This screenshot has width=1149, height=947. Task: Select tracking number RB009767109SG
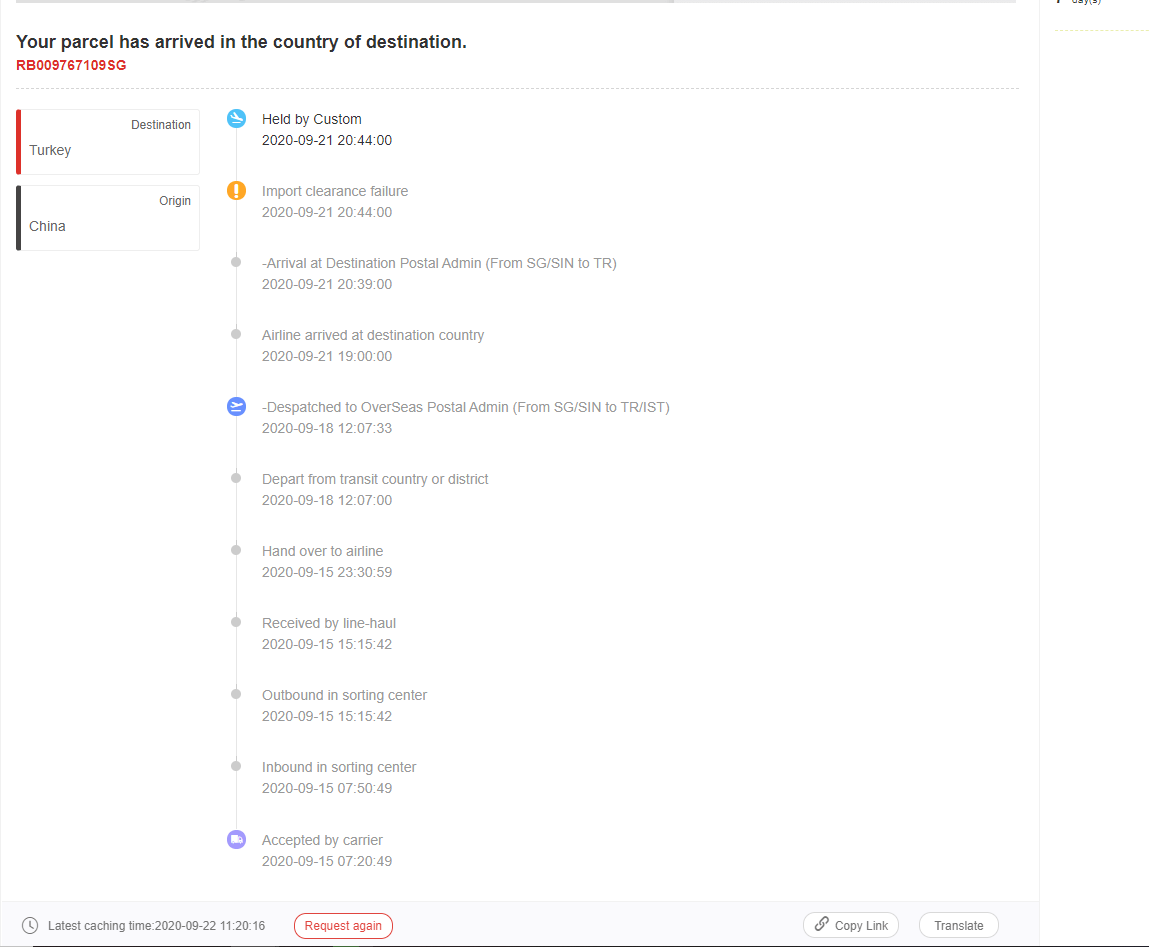click(x=71, y=65)
